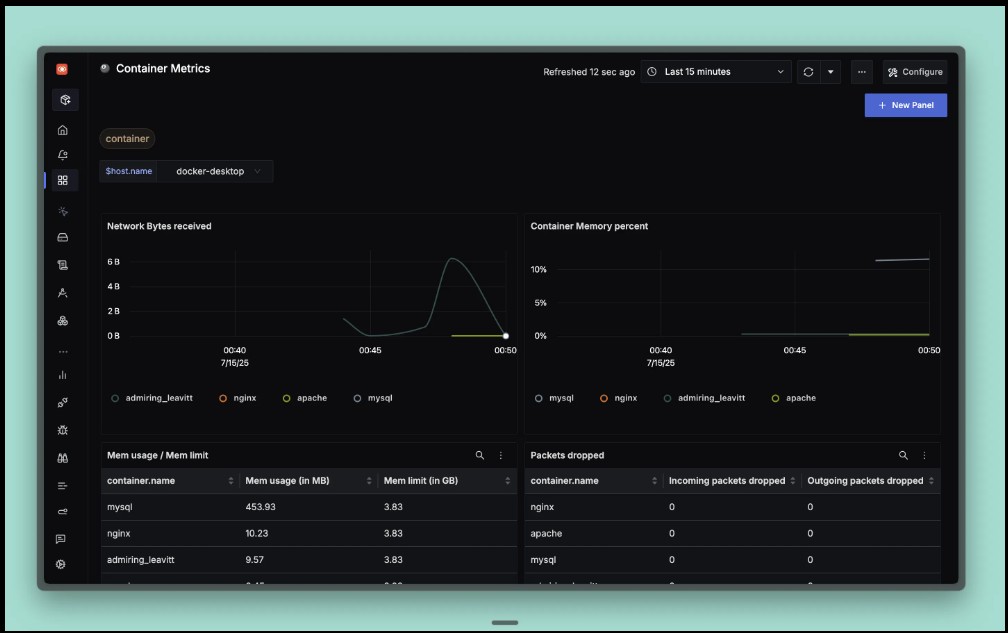The width and height of the screenshot is (1008, 633).
Task: Click the New Panel button
Action: pos(905,105)
